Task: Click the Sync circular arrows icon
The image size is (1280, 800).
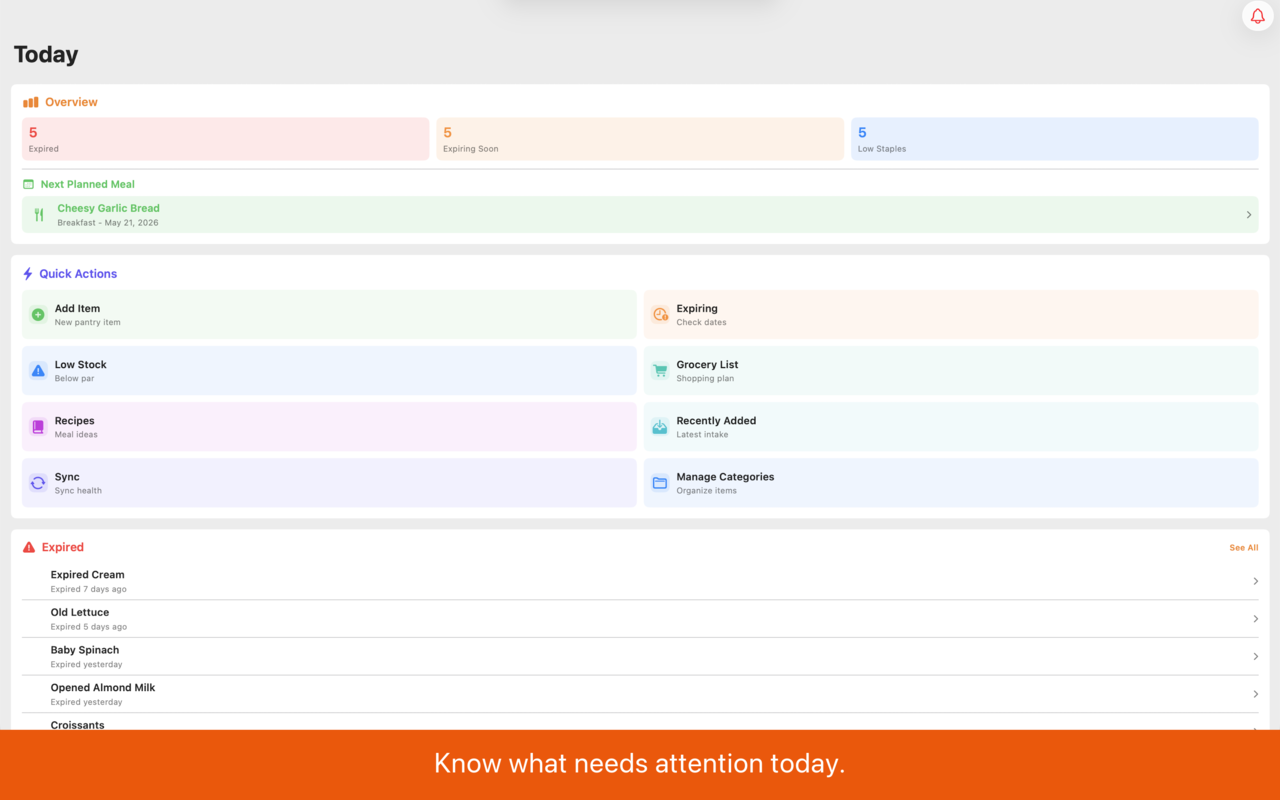Action: (38, 483)
